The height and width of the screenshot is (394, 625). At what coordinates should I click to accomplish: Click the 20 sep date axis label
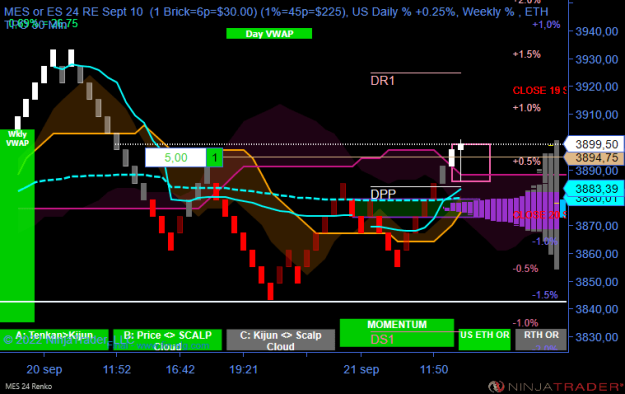point(44,370)
